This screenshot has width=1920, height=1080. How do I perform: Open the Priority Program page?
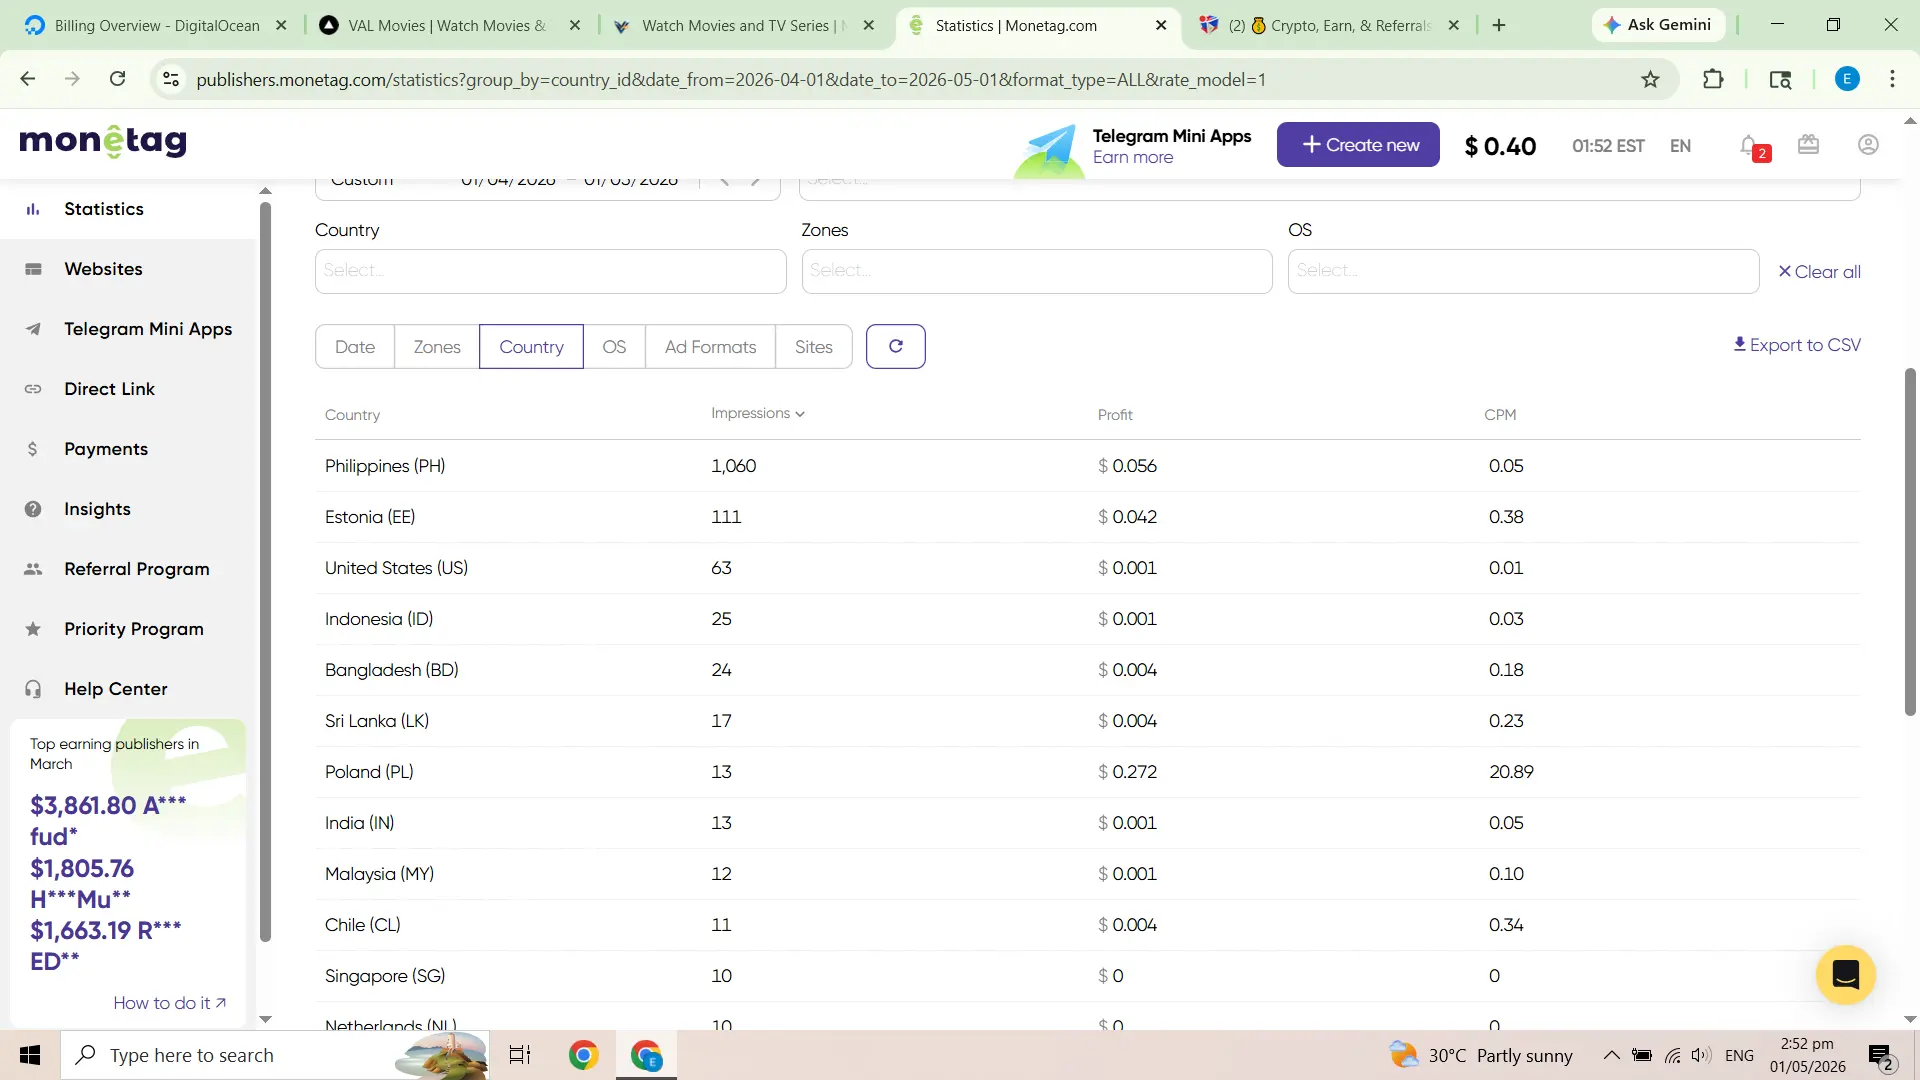coord(134,629)
